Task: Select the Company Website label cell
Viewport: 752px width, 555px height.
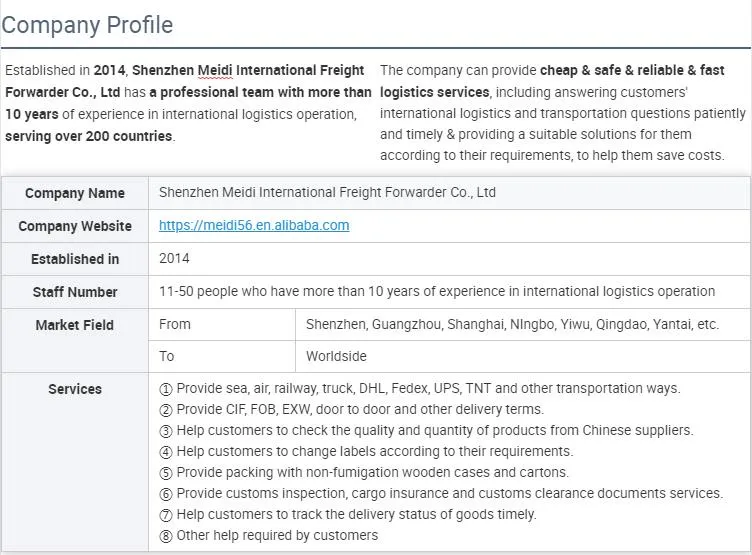Action: point(75,226)
